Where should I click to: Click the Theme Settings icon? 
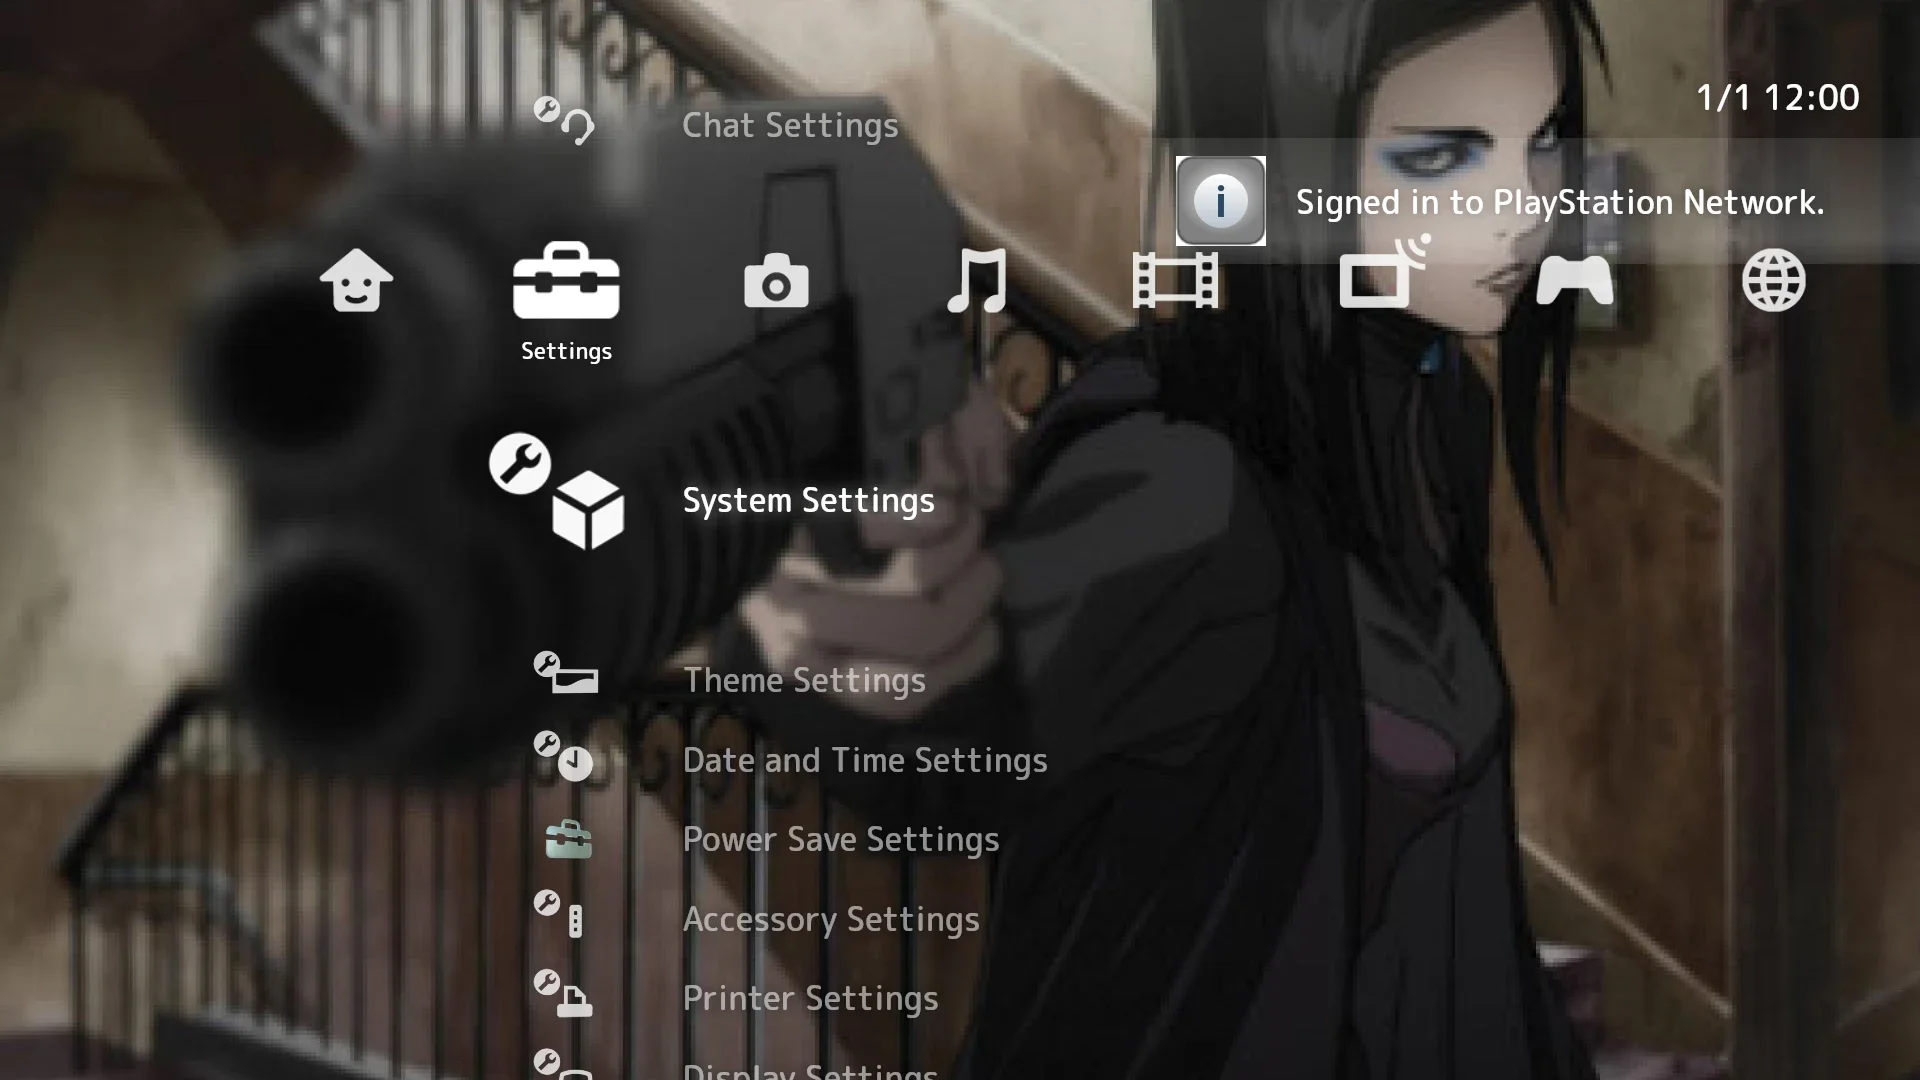tap(566, 672)
